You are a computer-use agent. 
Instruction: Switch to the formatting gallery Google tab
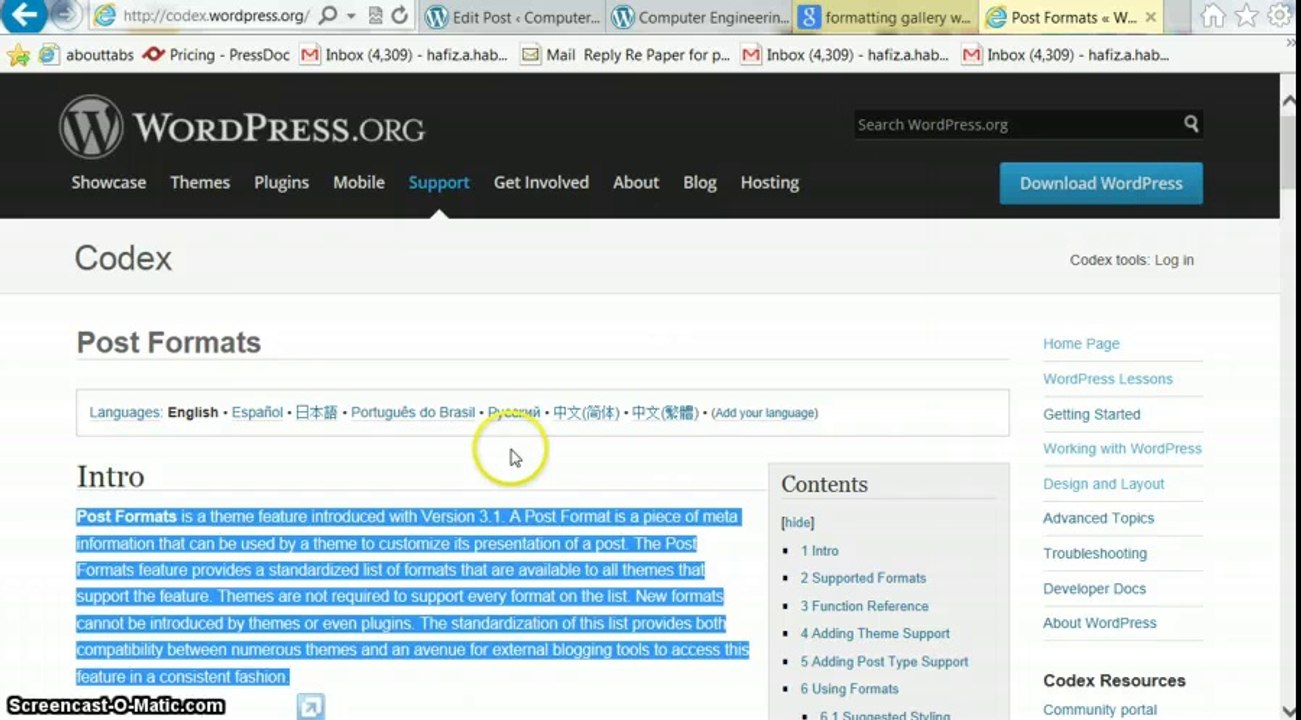tap(886, 17)
